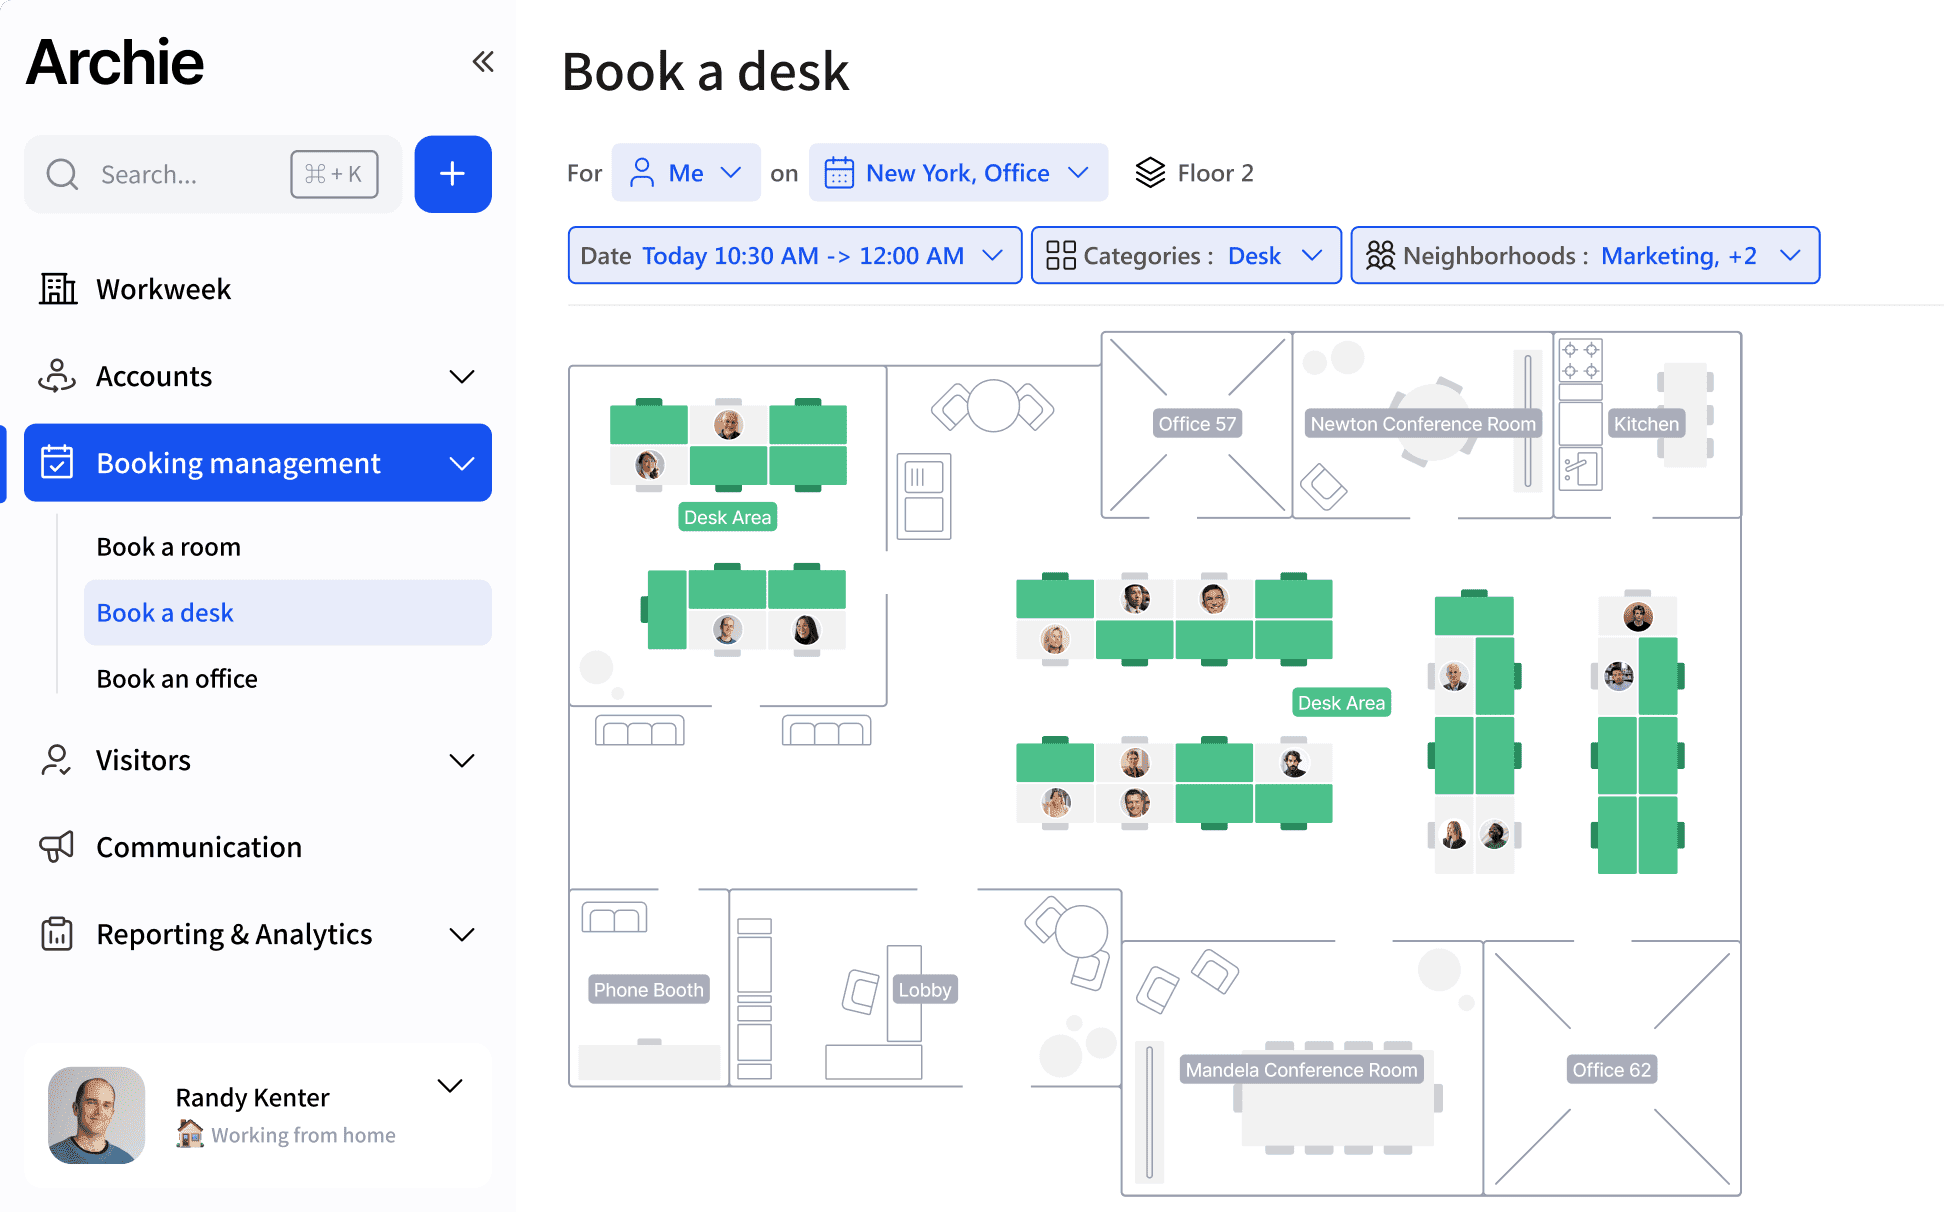Click the Visitors person icon

(57, 760)
